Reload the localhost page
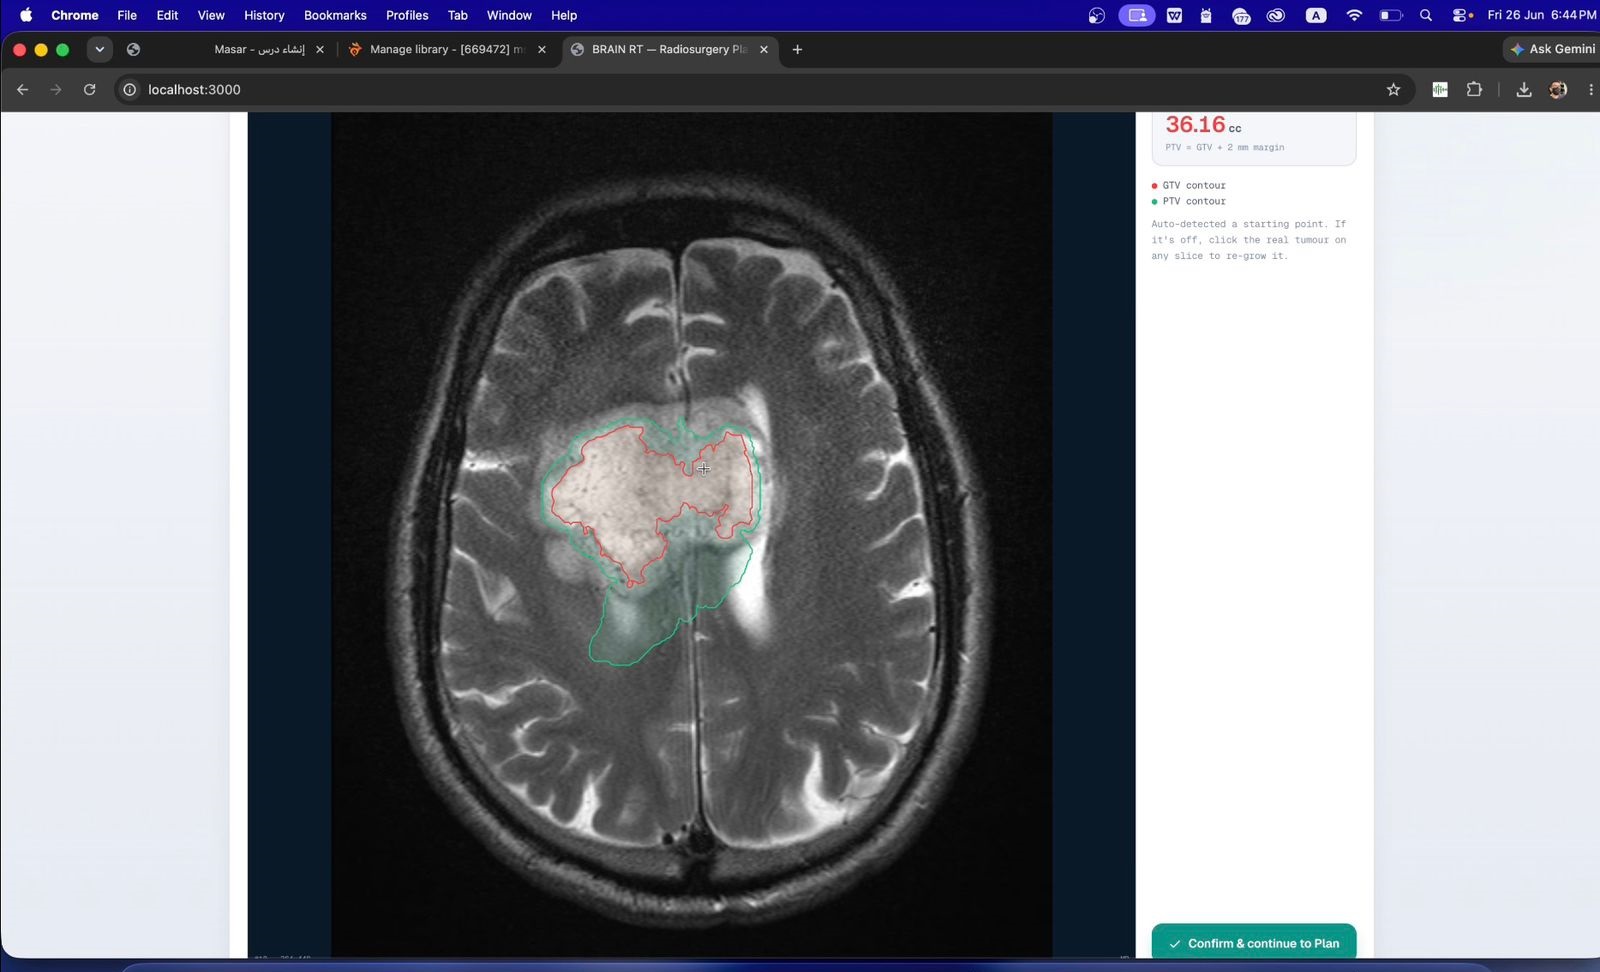 pos(89,89)
